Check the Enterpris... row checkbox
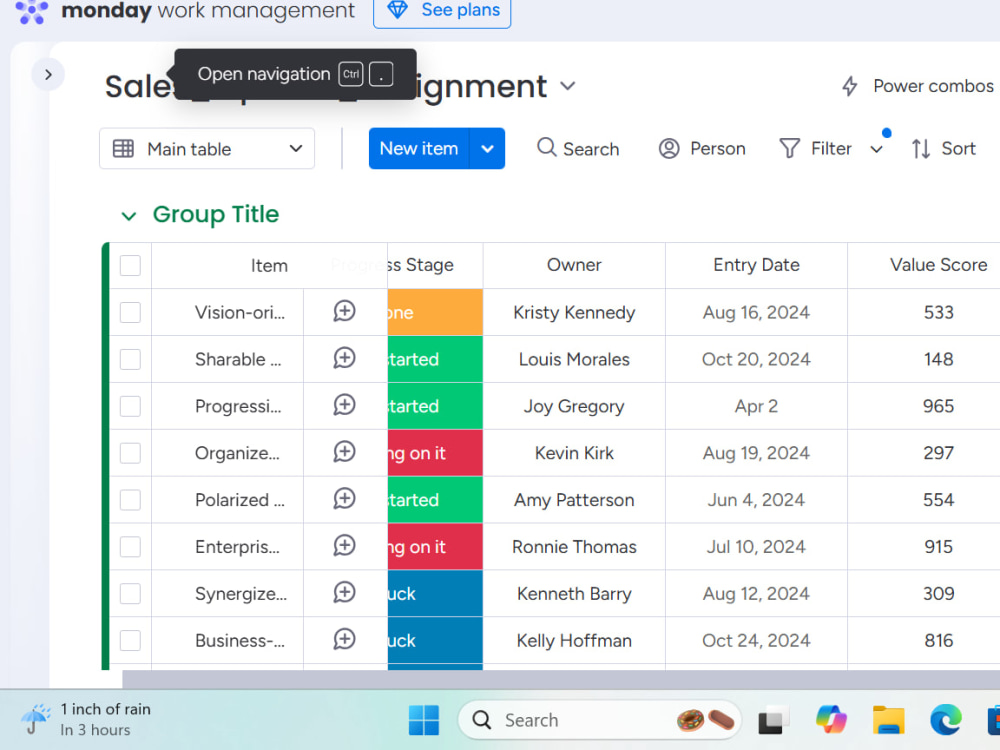The width and height of the screenshot is (1000, 750). (130, 547)
